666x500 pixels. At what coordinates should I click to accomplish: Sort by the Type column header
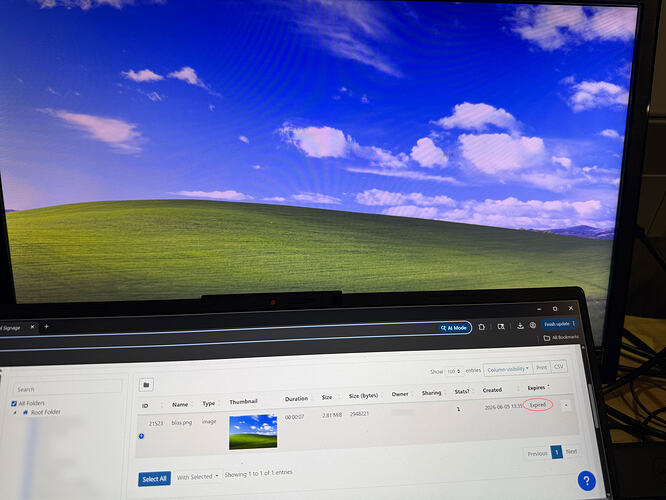pyautogui.click(x=209, y=403)
